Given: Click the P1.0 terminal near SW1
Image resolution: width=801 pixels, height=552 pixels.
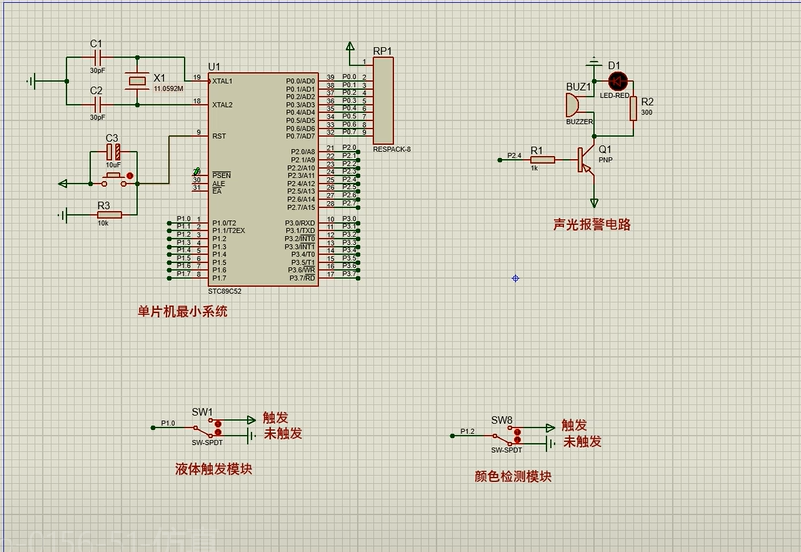Looking at the screenshot, I should click(x=168, y=424).
